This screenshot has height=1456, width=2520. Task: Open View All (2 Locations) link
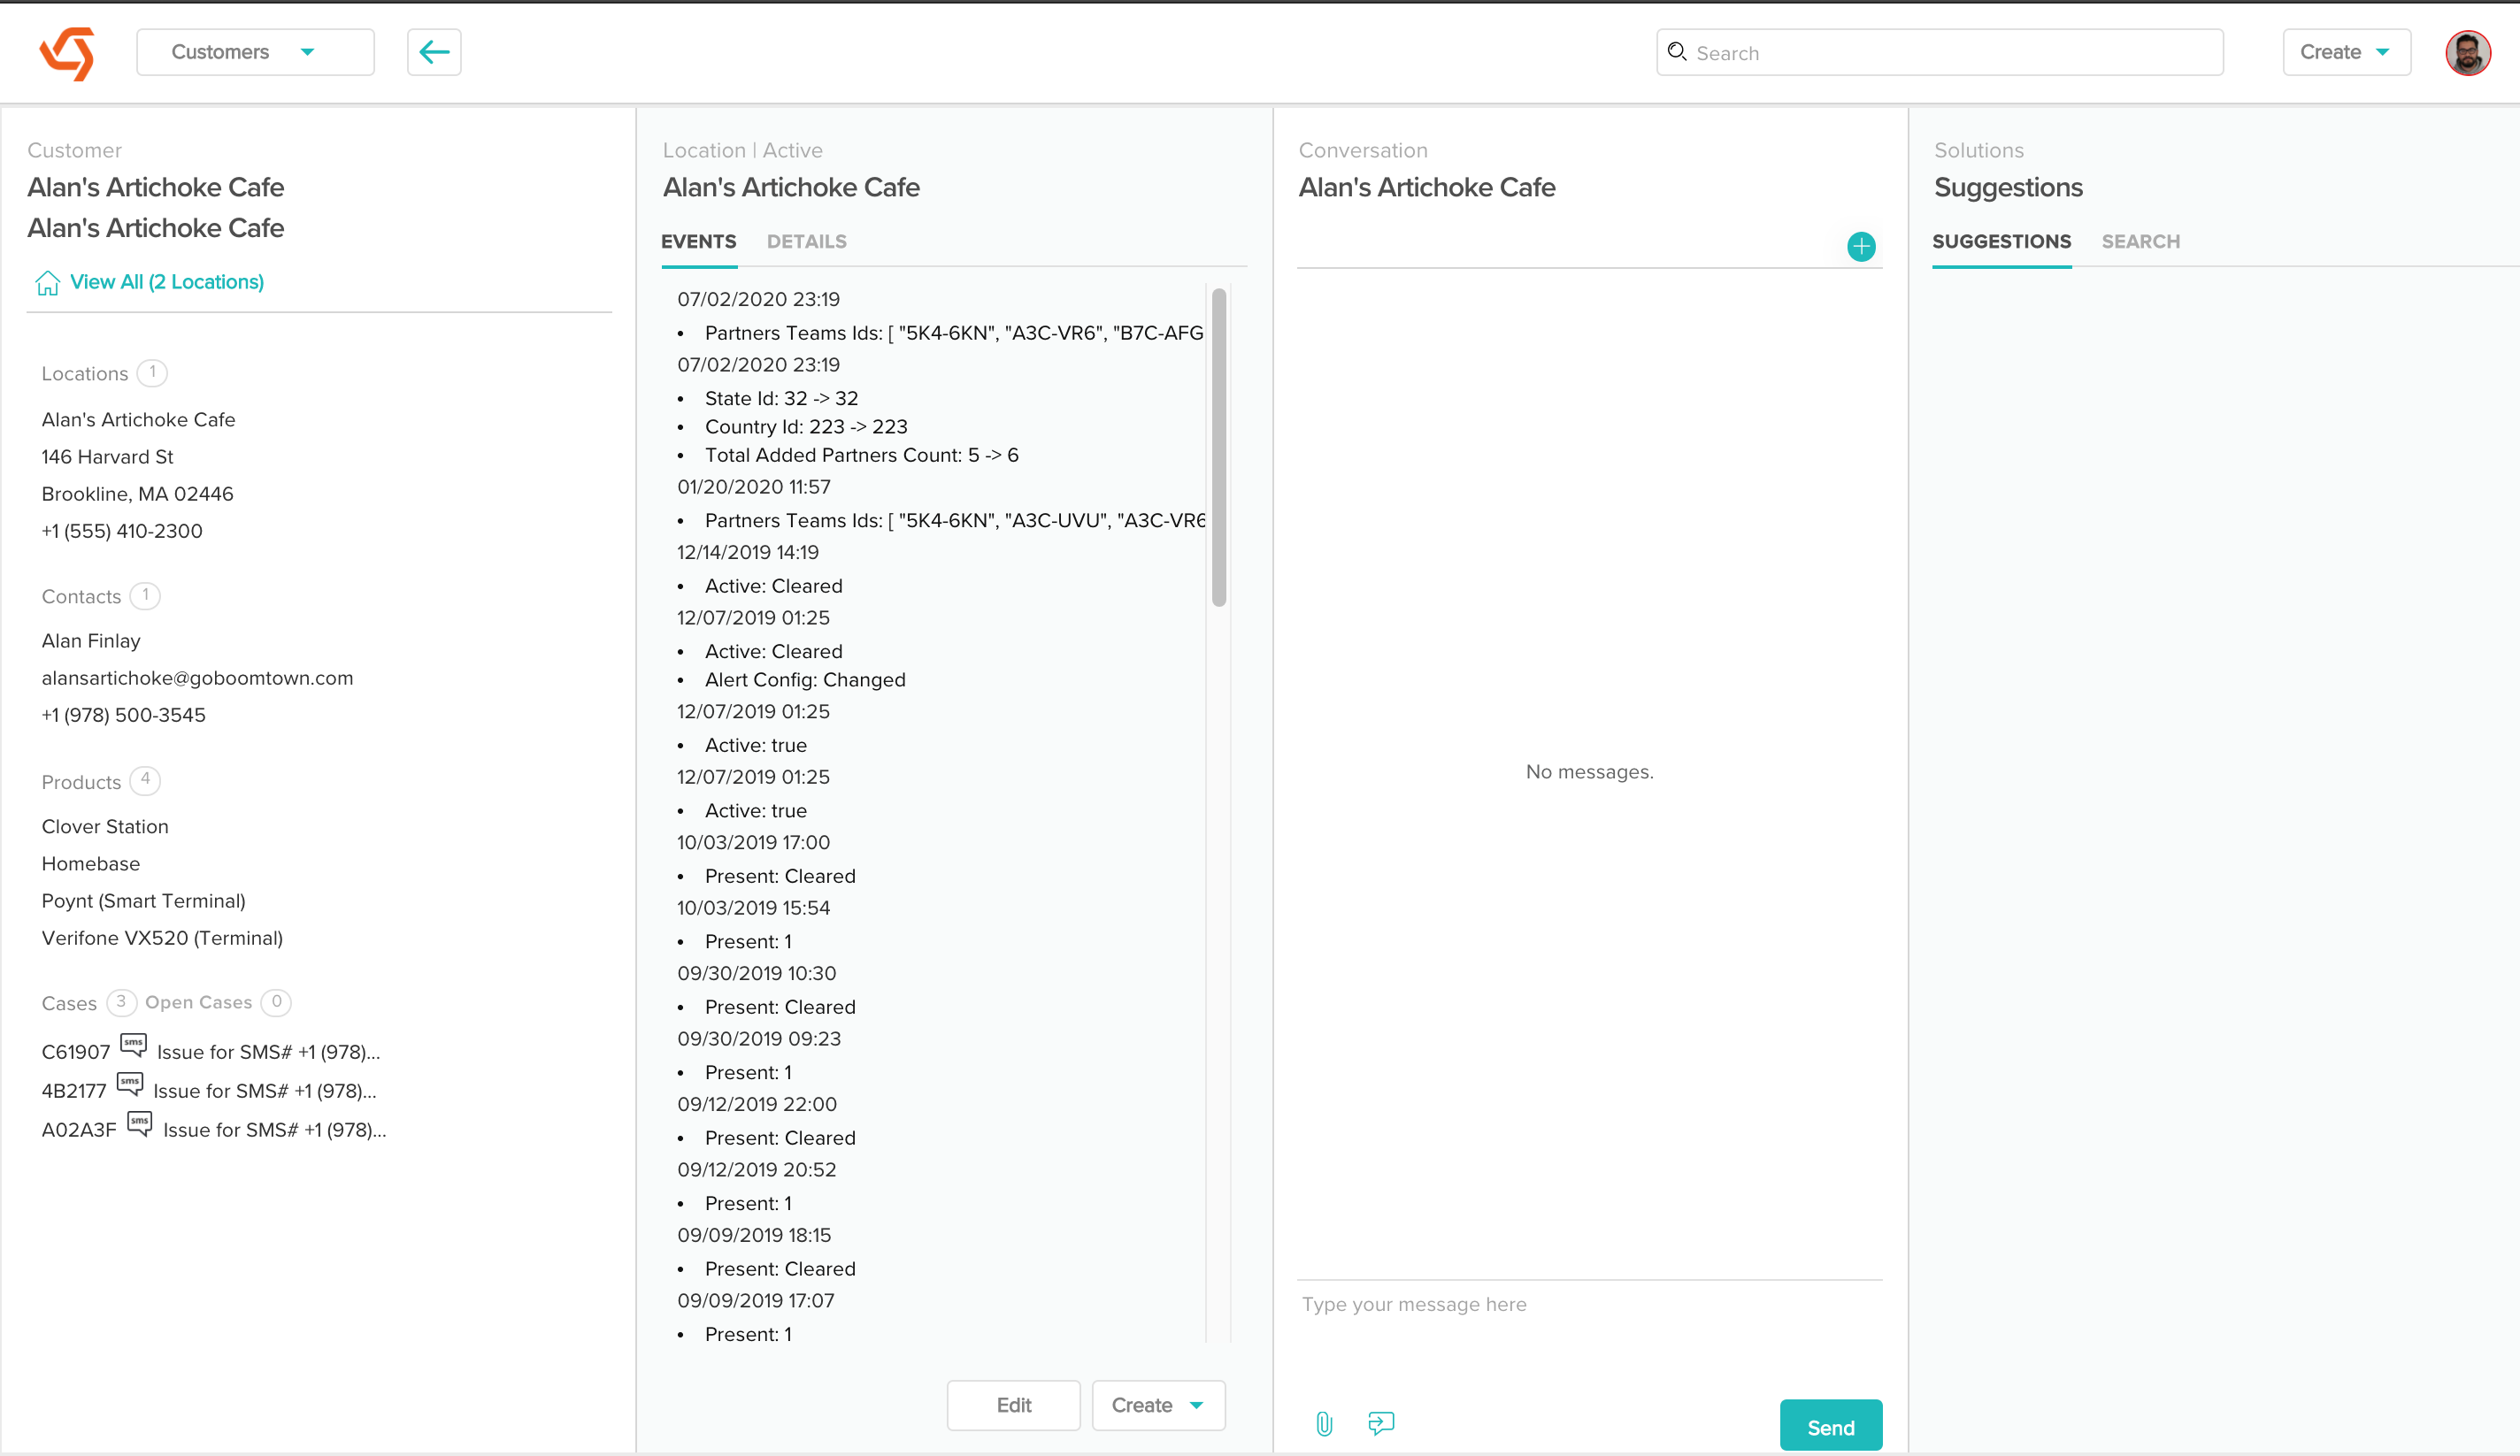tap(167, 282)
